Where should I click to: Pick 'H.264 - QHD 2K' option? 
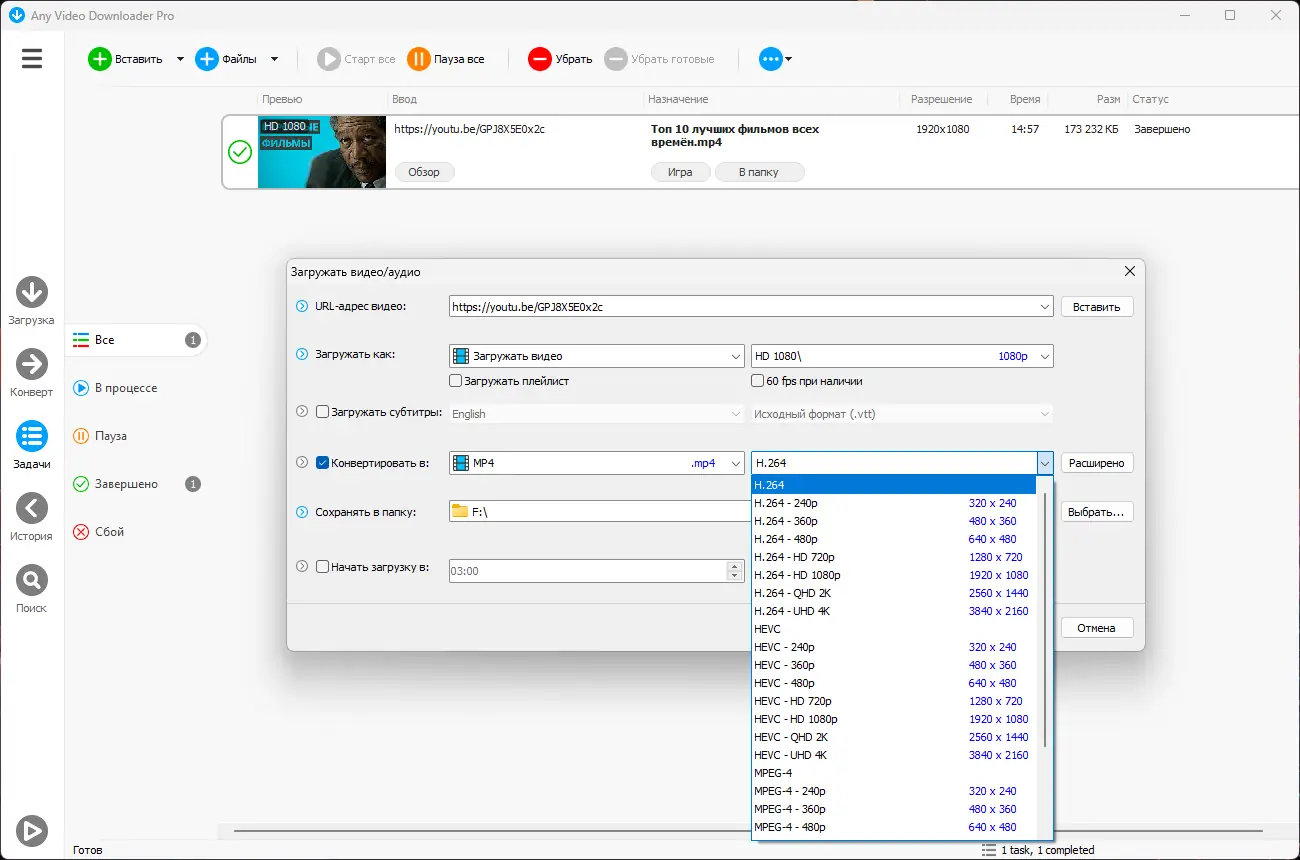click(x=894, y=593)
